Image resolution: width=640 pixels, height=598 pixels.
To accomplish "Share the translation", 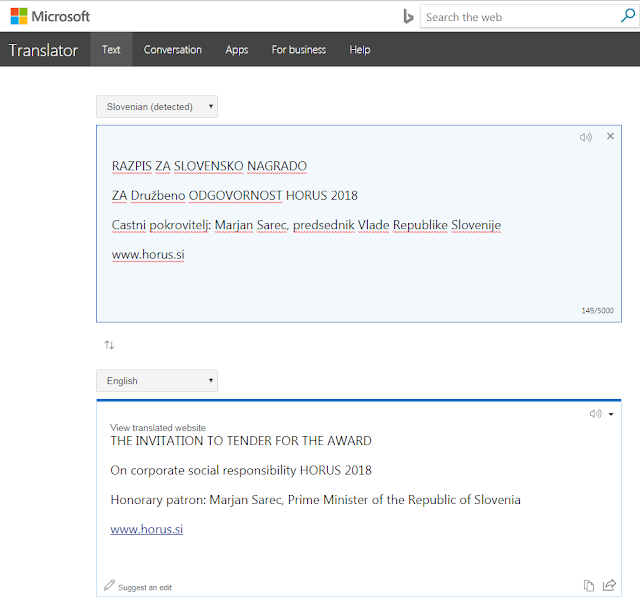I will coord(609,585).
